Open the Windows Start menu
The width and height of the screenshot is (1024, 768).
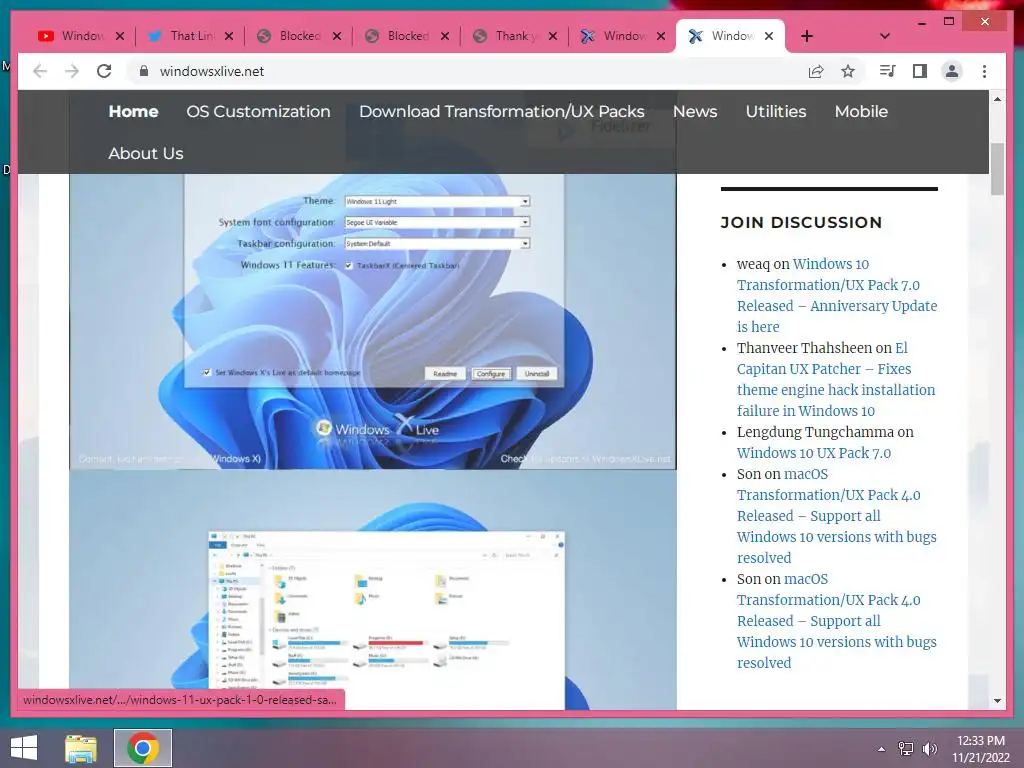click(24, 748)
